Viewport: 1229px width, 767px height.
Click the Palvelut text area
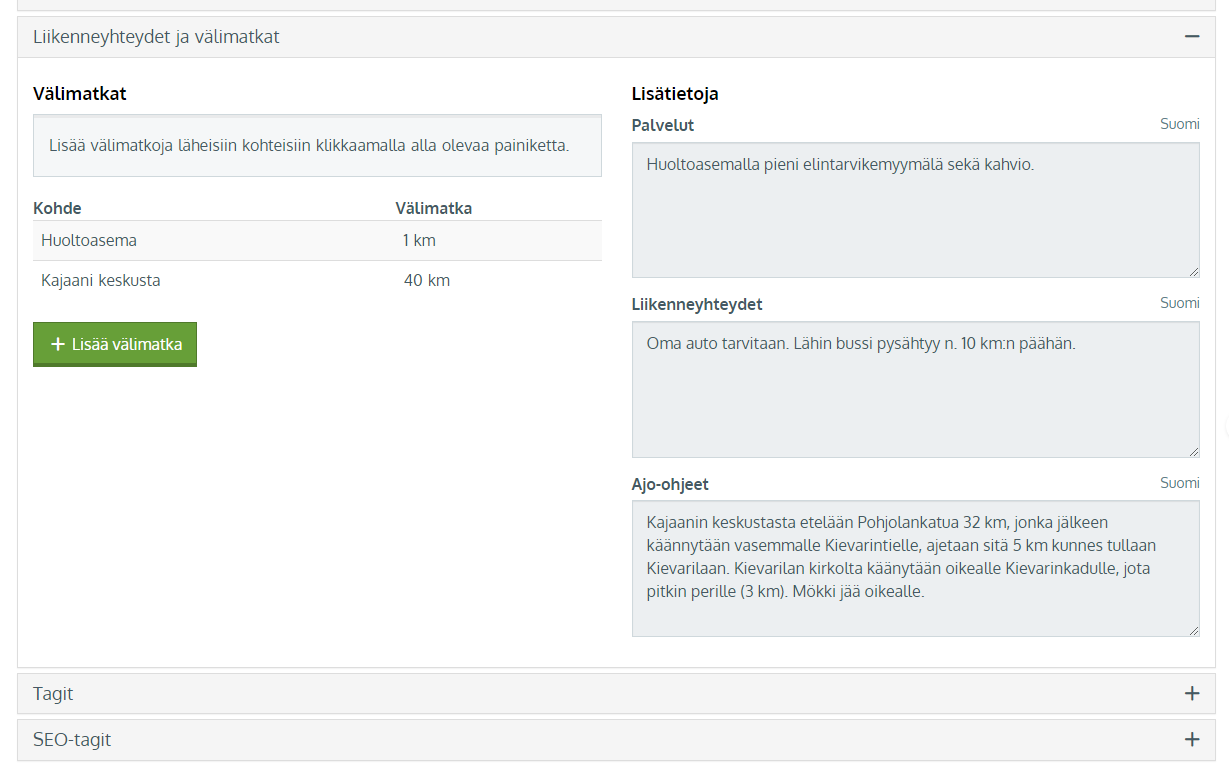point(916,210)
